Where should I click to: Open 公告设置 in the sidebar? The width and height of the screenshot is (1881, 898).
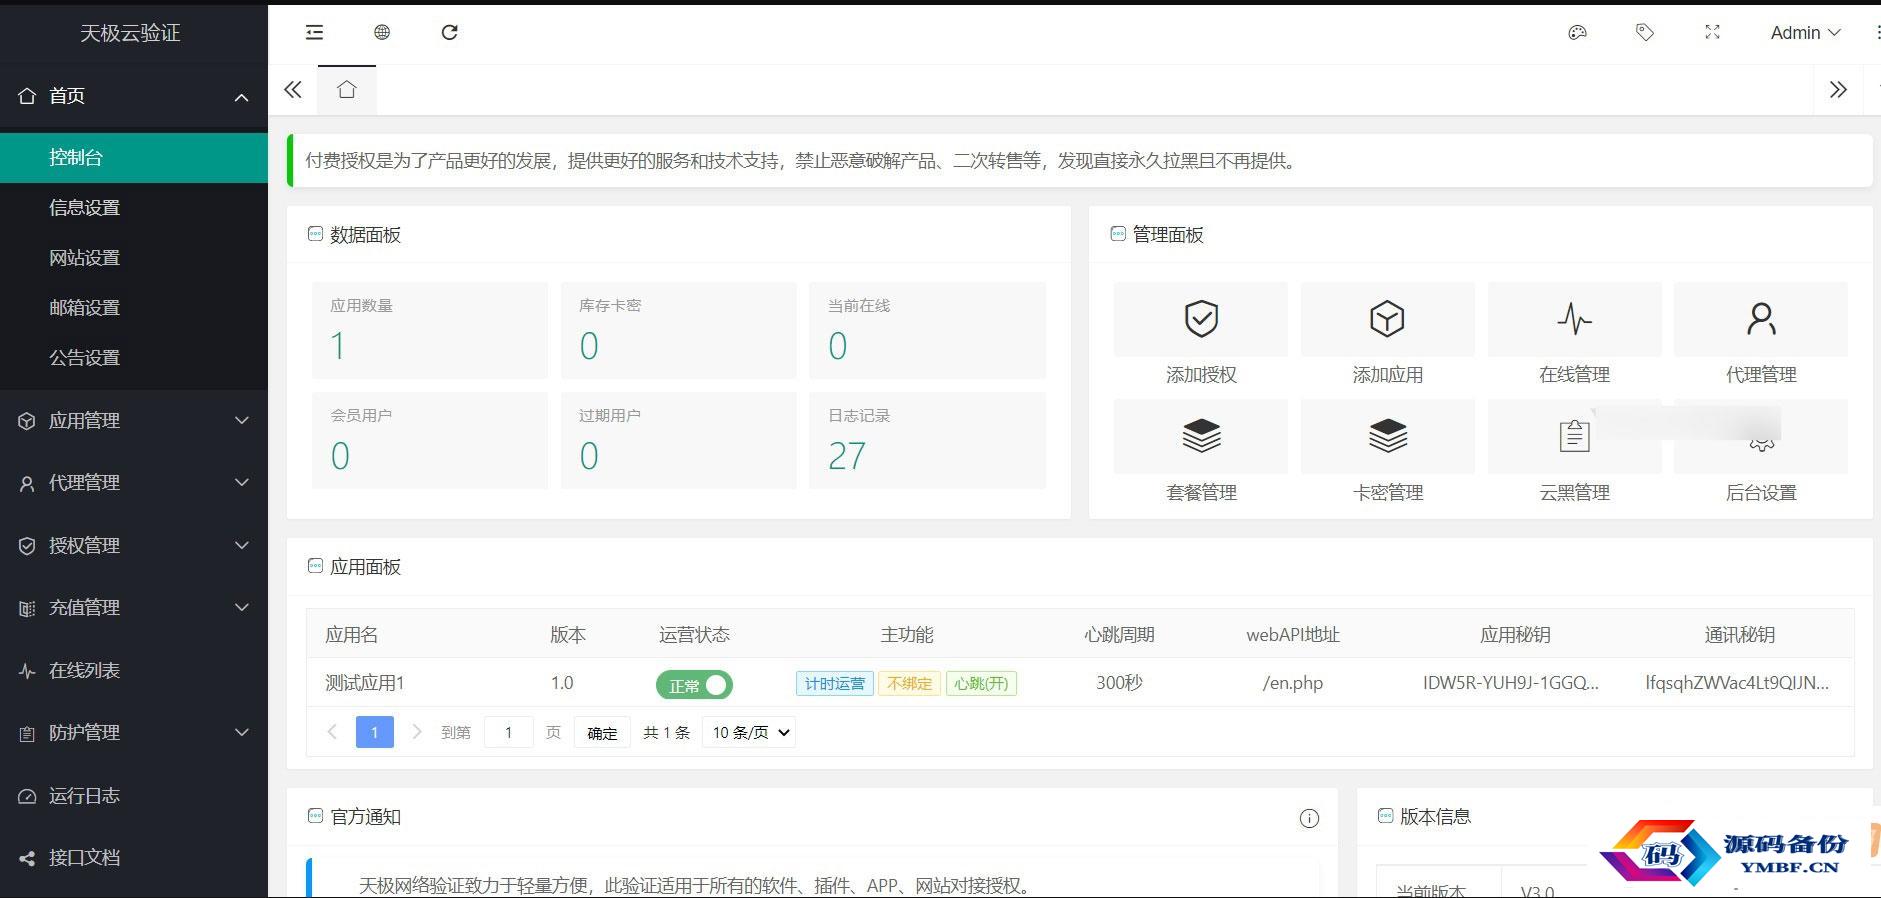(134, 357)
